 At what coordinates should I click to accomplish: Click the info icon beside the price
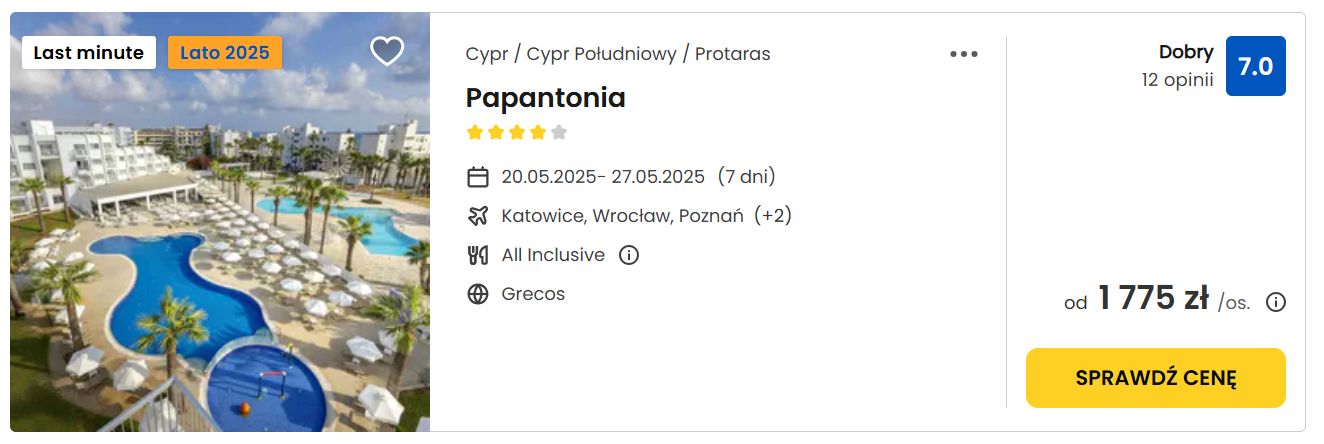click(1276, 302)
